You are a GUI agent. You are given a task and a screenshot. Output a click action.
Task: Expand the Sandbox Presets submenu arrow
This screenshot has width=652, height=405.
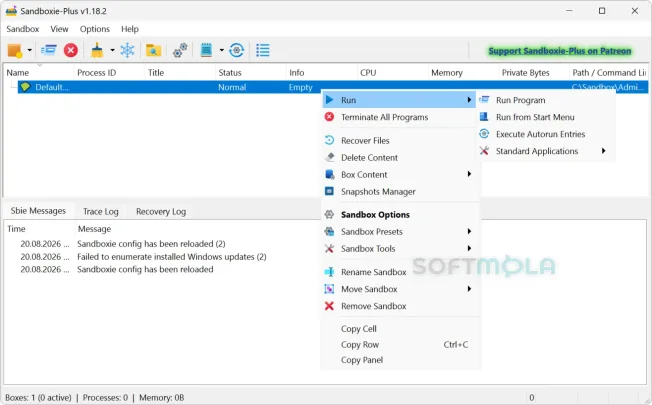469,231
